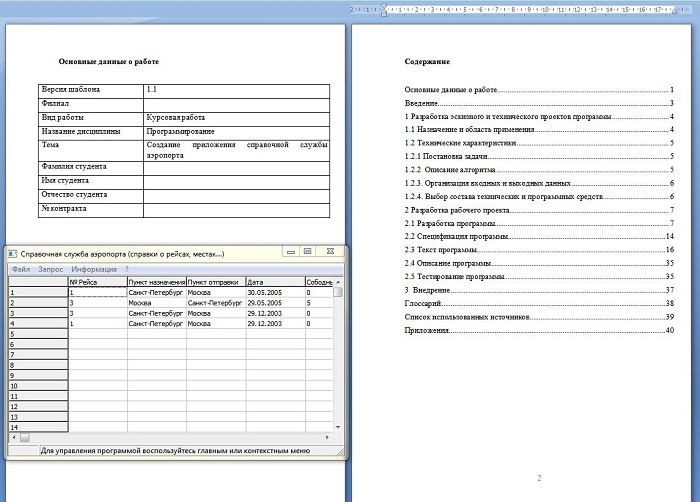Click the app icon in the Справочная служба title bar
The image size is (700, 502).
click(12, 254)
